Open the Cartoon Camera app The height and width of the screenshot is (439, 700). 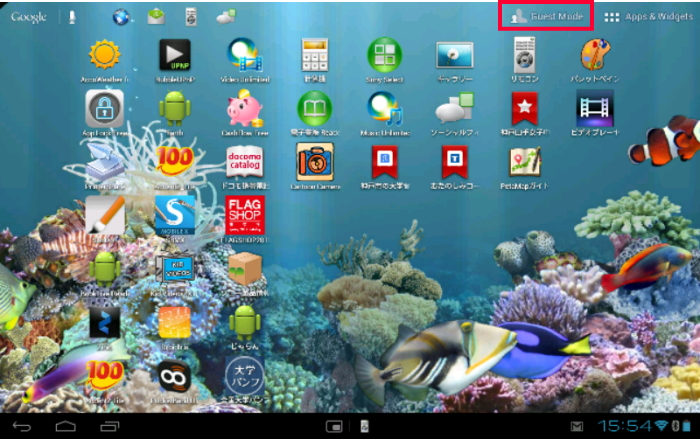315,160
